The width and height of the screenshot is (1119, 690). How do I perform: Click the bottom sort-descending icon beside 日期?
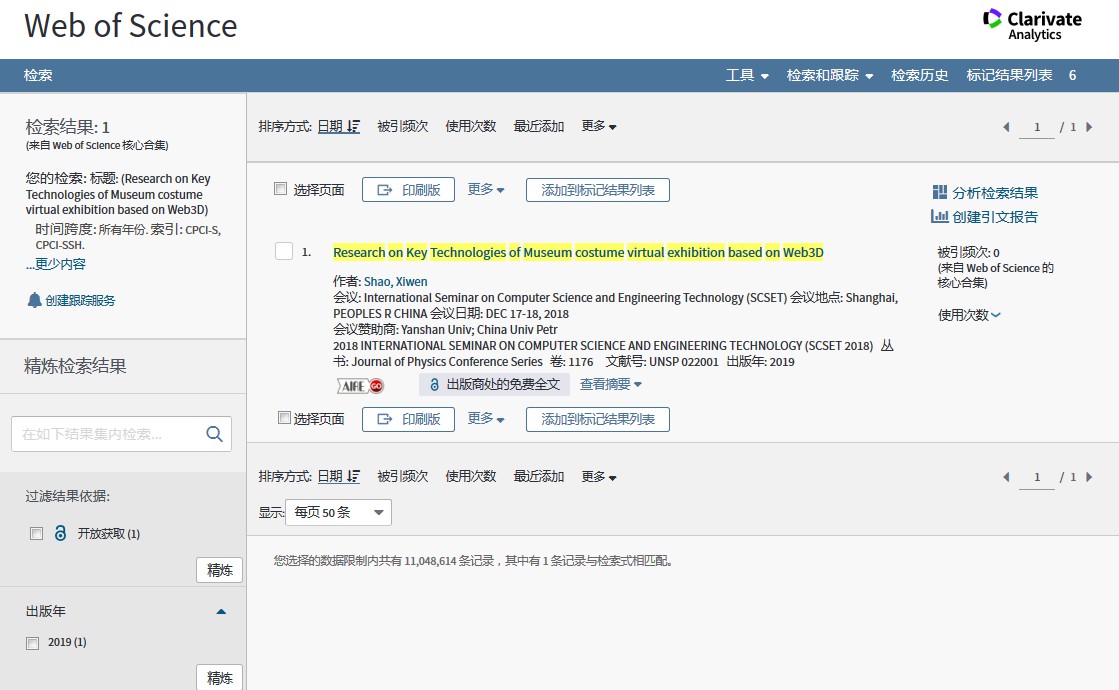click(353, 476)
